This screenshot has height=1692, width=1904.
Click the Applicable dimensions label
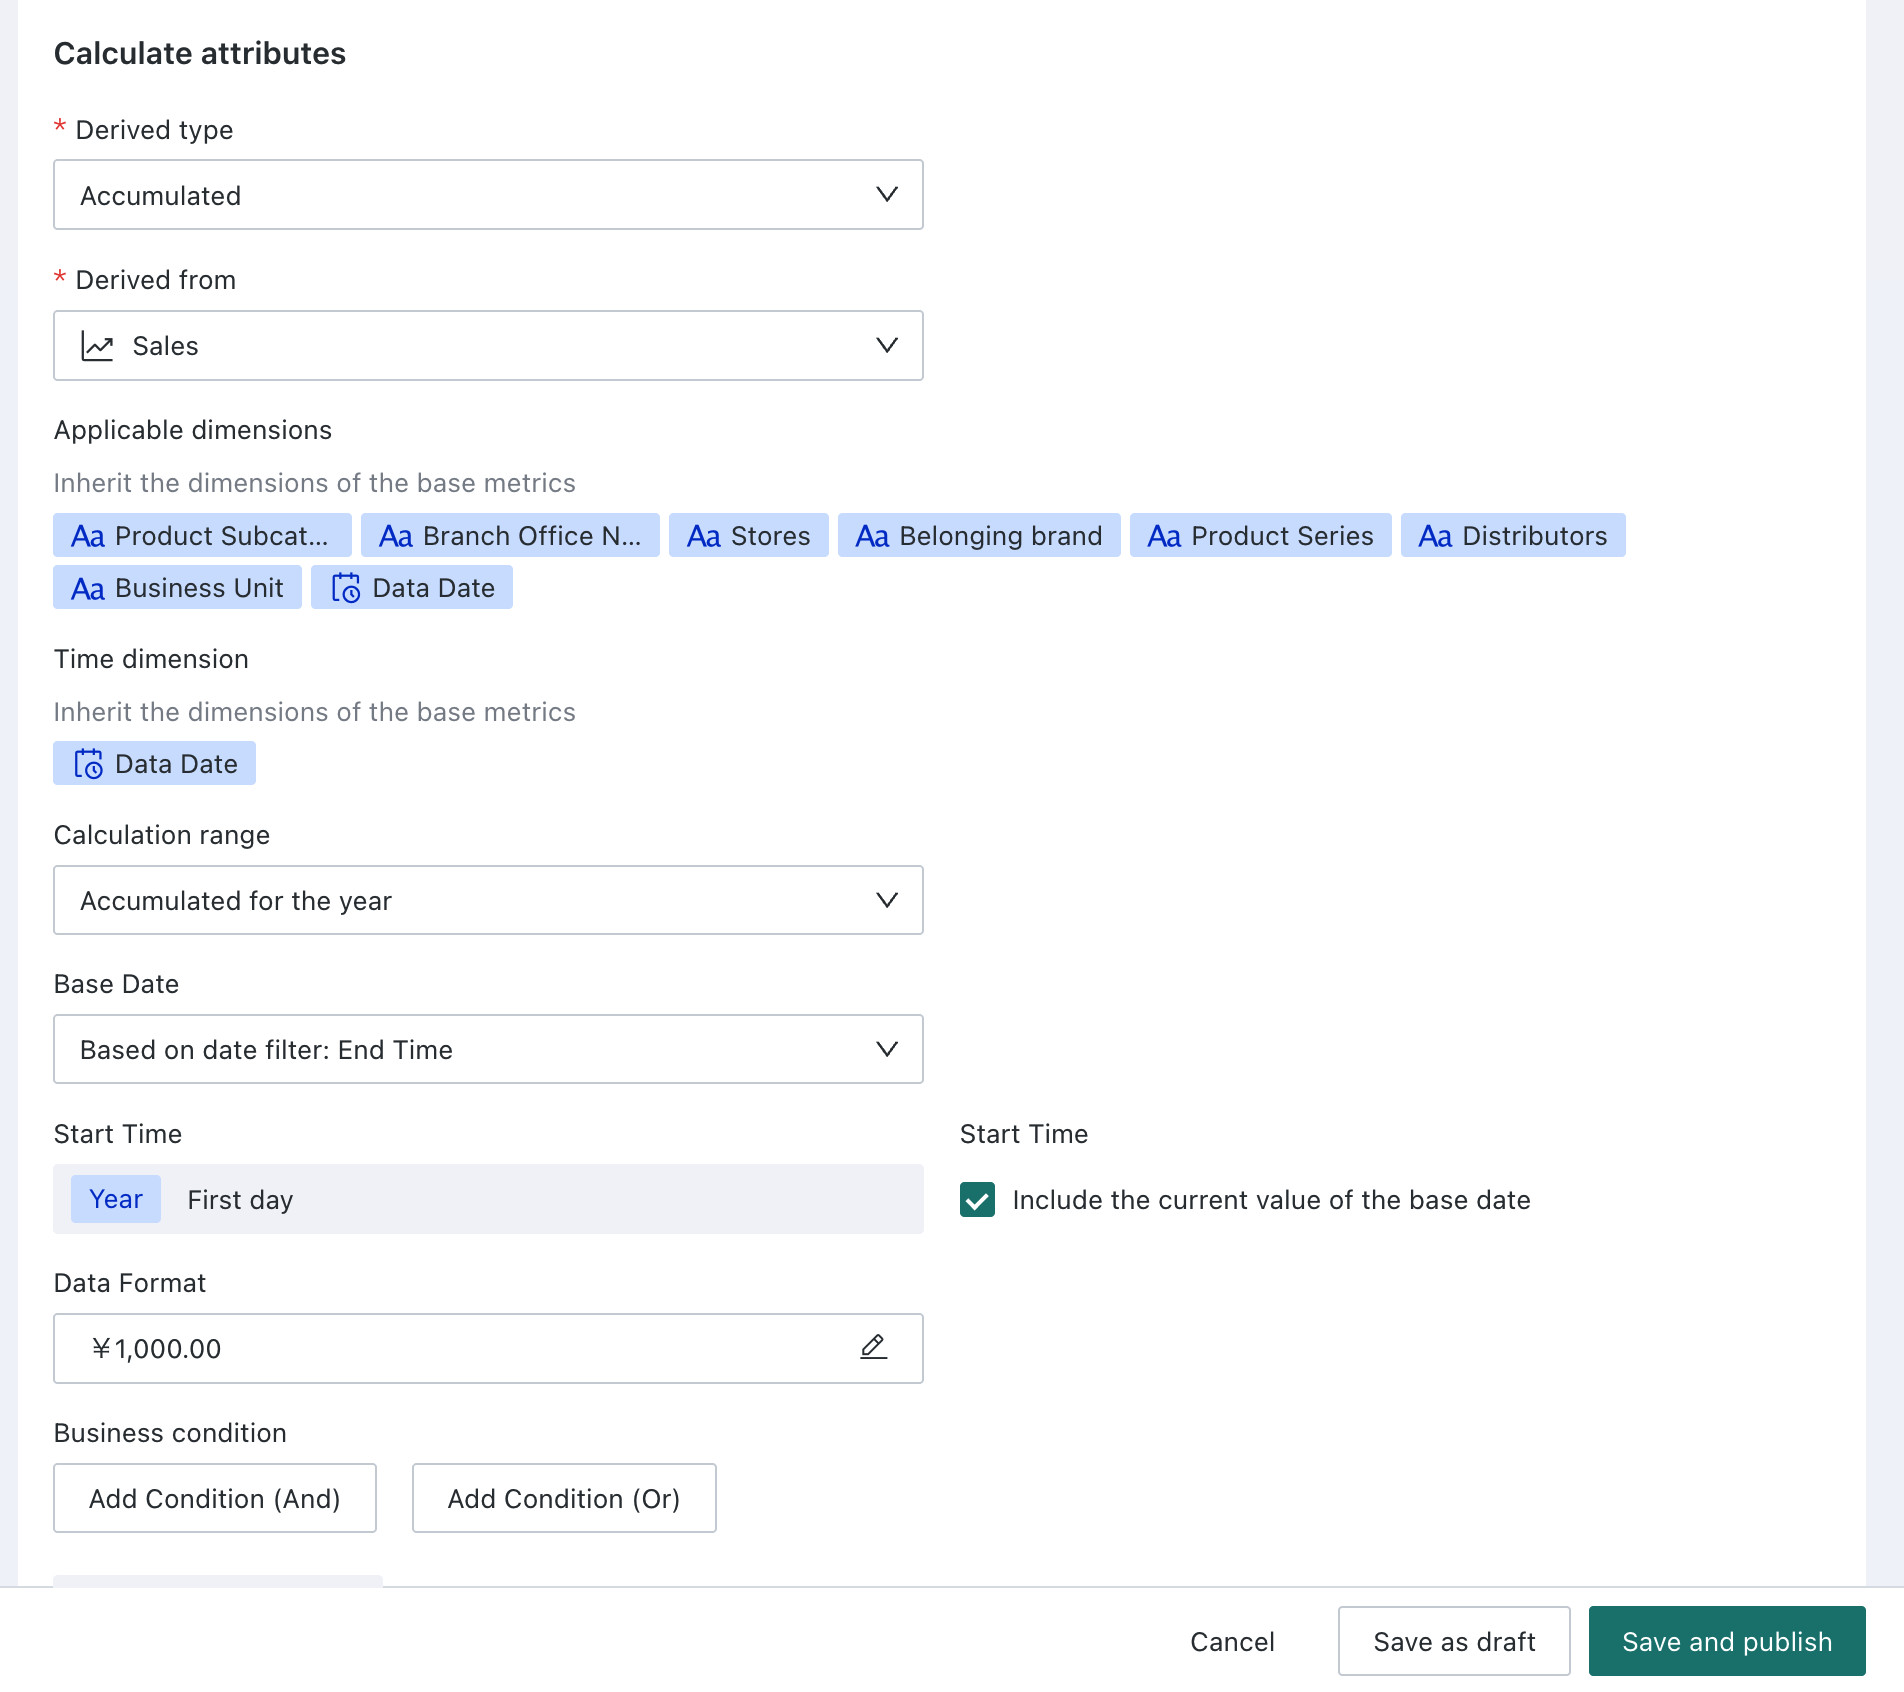click(x=193, y=430)
